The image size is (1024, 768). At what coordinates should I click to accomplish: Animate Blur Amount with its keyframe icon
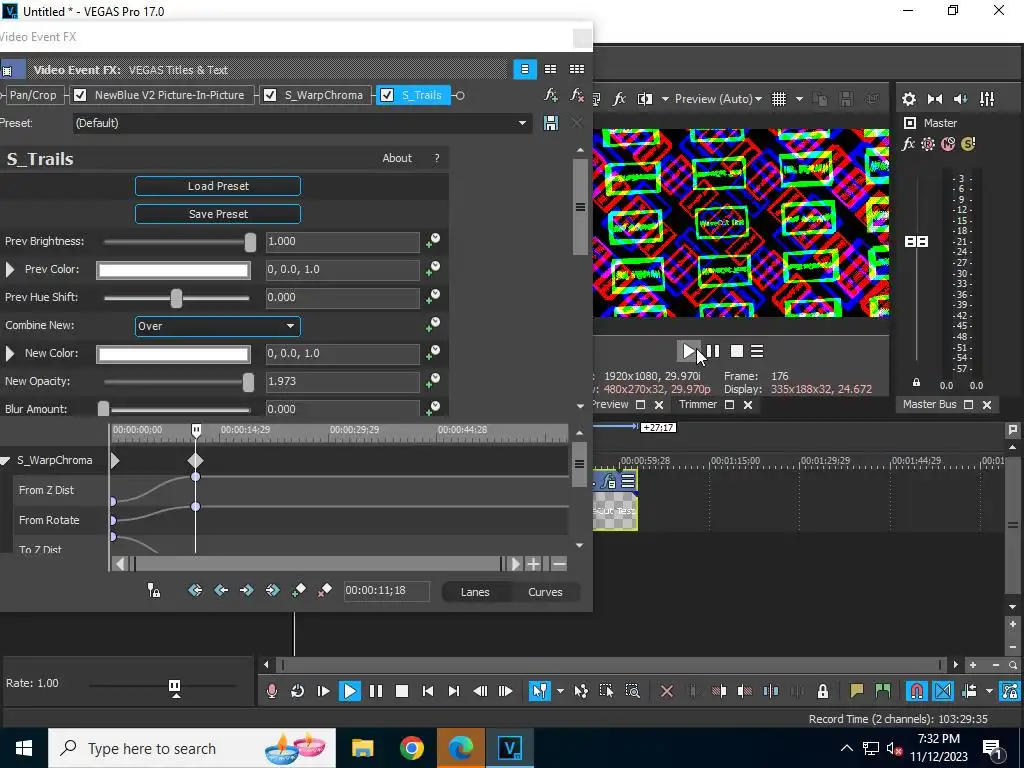(432, 409)
